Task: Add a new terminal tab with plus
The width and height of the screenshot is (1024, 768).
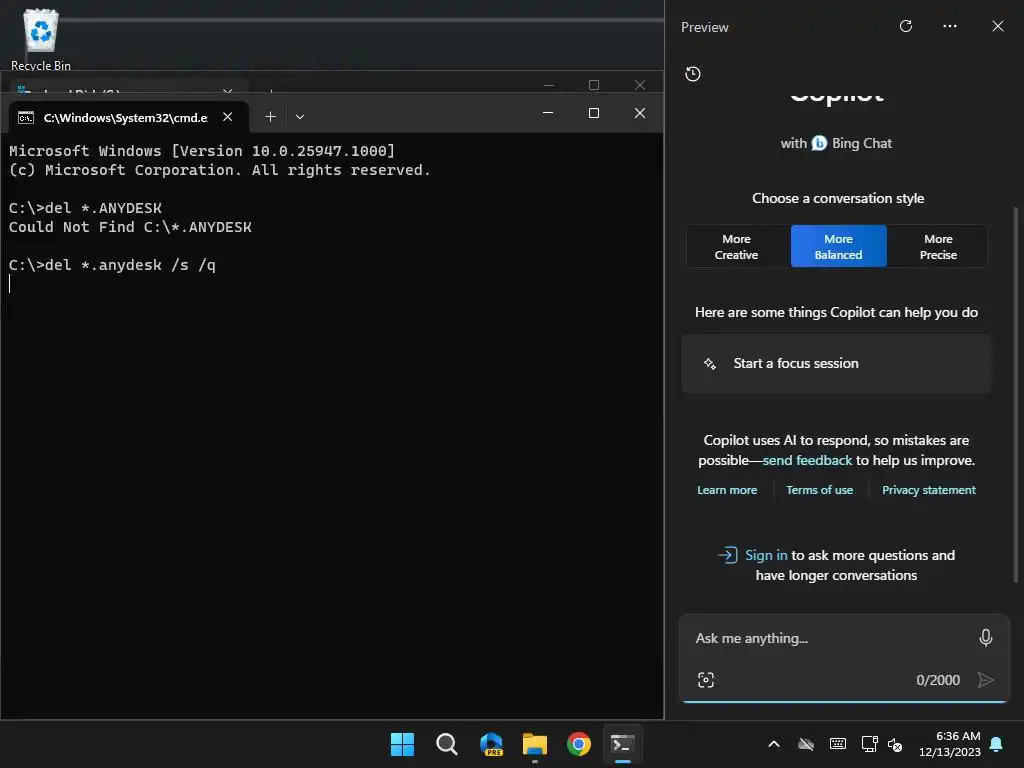Action: tap(270, 117)
